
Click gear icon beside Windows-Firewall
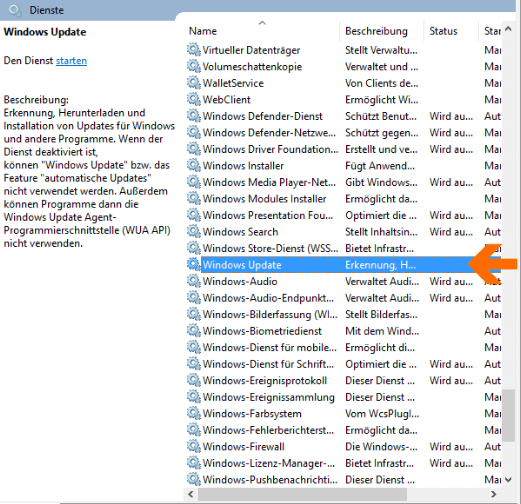tap(193, 446)
